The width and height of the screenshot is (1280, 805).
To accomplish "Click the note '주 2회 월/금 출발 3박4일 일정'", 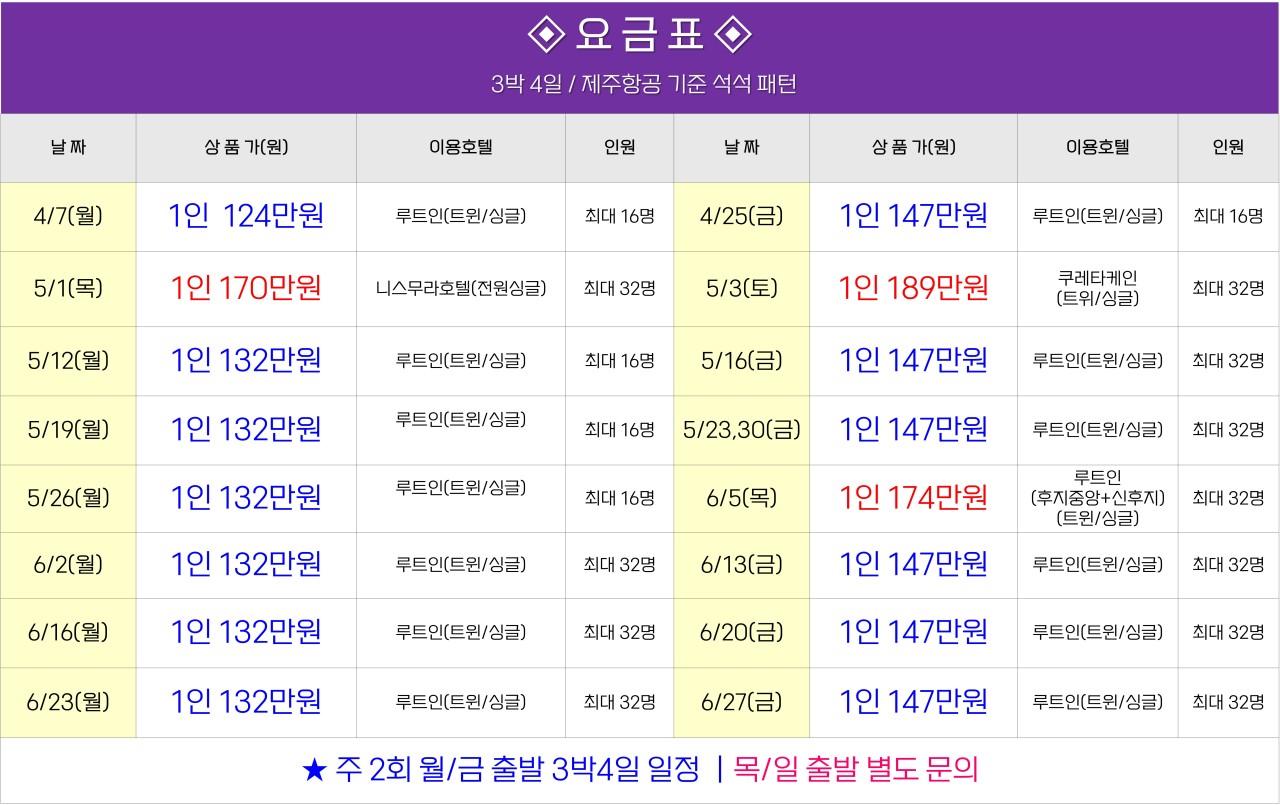I will [518, 769].
